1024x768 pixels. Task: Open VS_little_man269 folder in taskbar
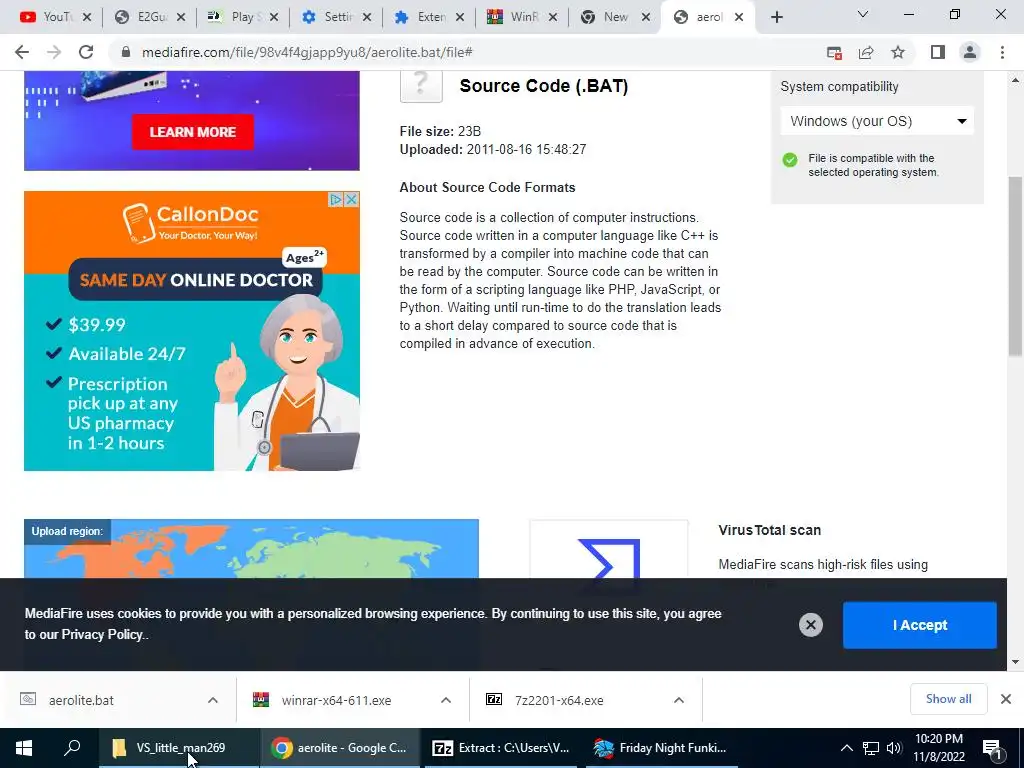click(180, 748)
